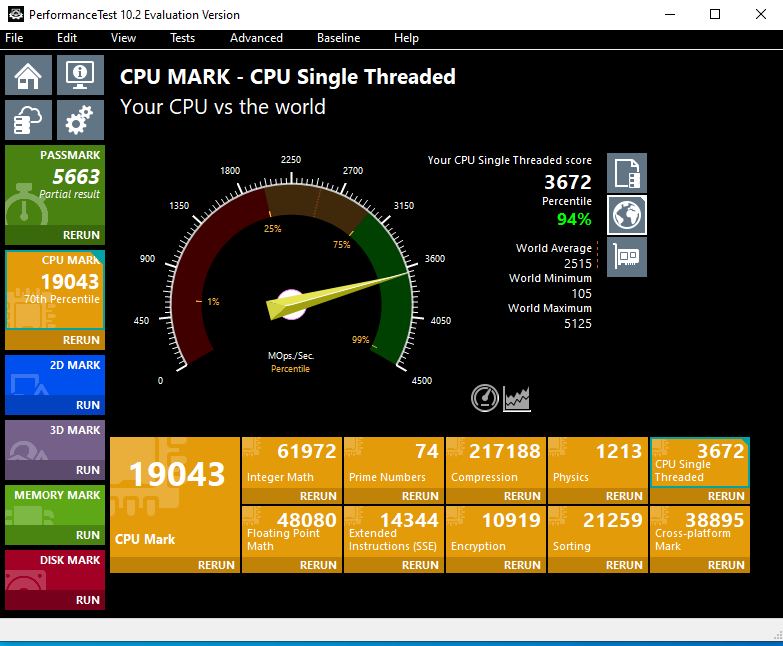Rerun the Prime Numbers test
This screenshot has height=646, width=783.
coord(393,496)
